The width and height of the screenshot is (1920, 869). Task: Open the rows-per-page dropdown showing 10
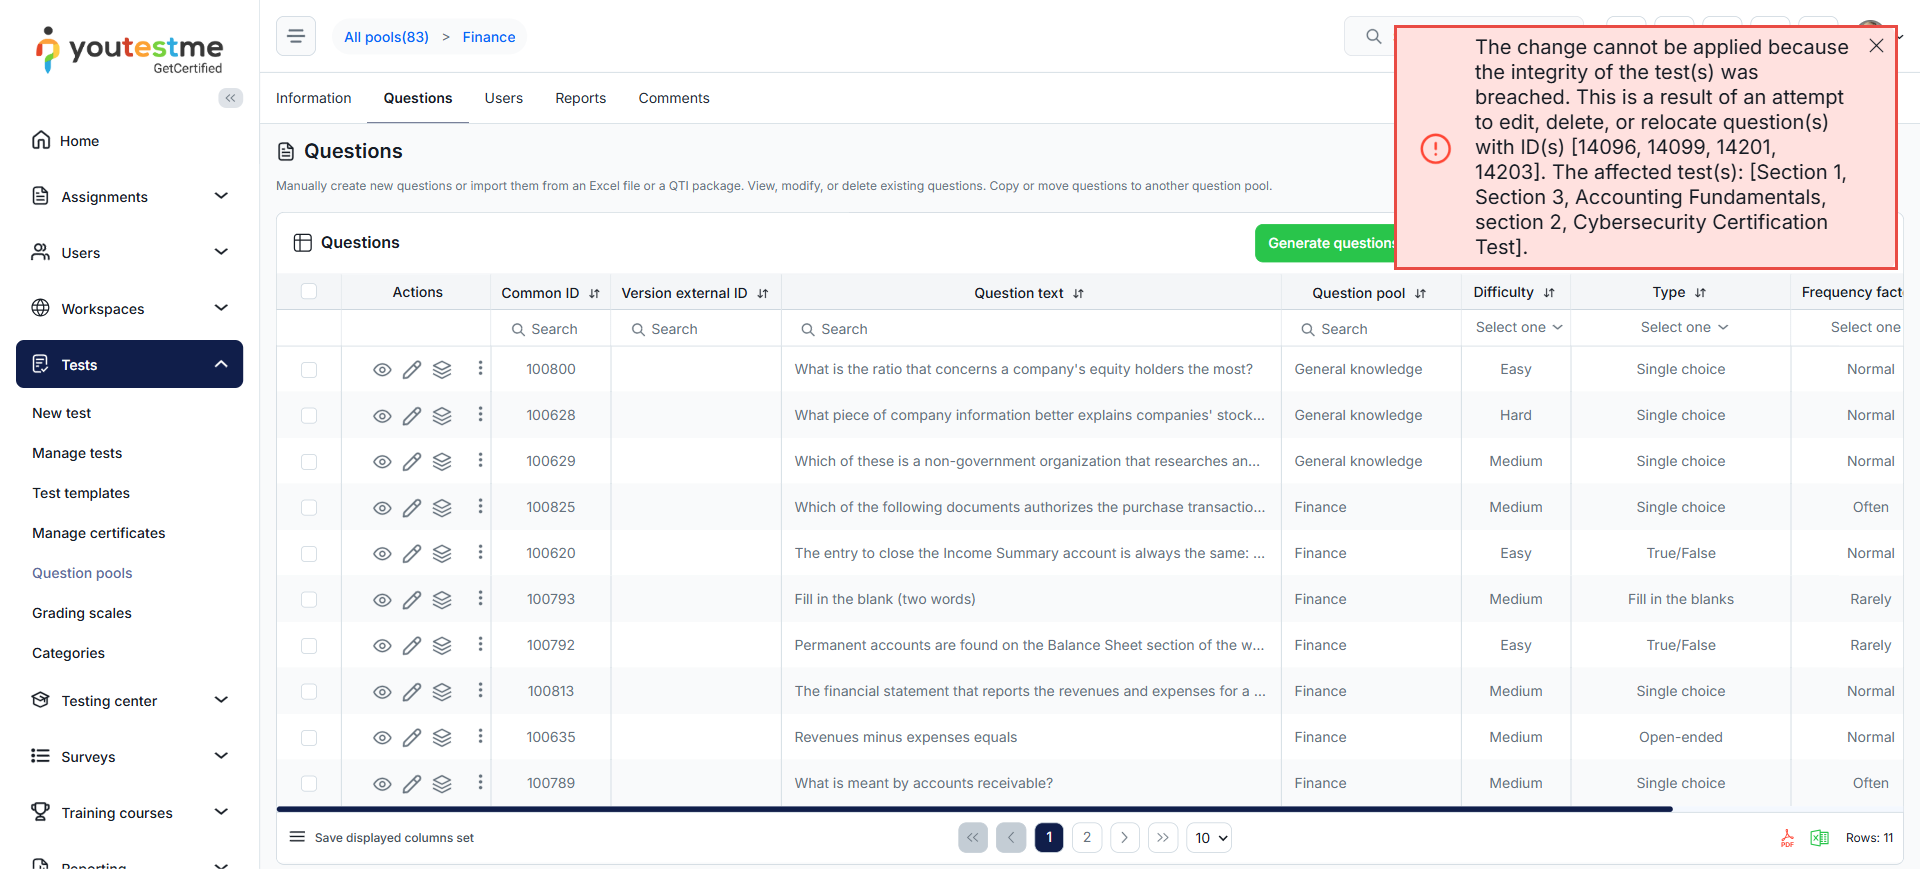[1209, 838]
